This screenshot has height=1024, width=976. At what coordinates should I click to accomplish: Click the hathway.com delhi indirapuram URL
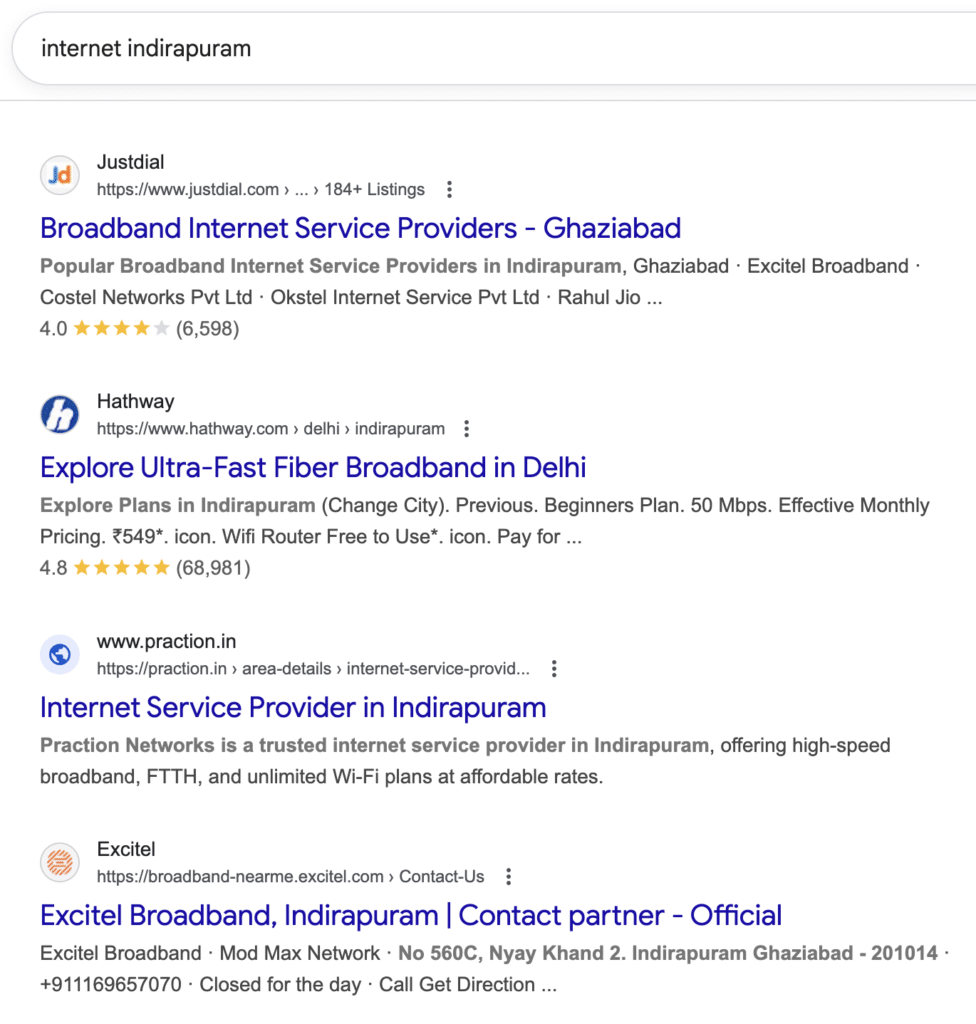(x=270, y=429)
